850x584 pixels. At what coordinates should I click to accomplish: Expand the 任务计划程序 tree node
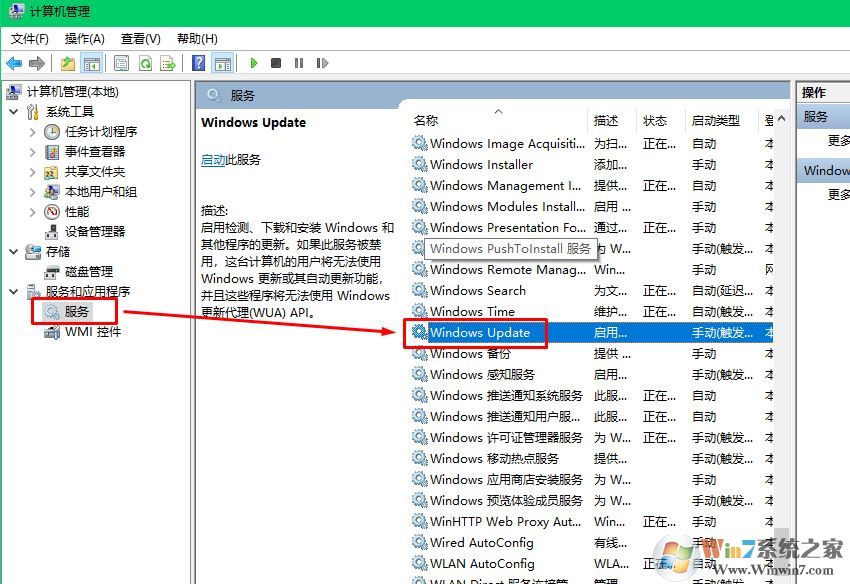tap(32, 132)
